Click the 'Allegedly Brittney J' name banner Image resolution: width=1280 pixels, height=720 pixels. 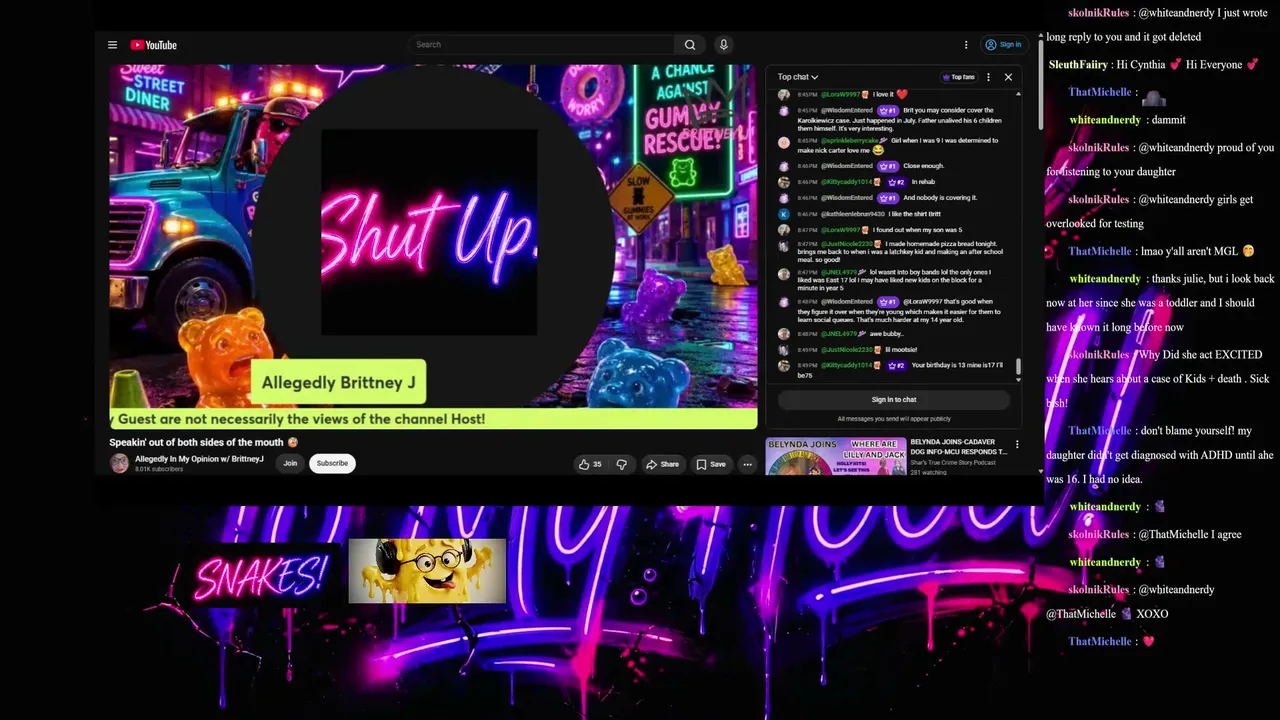click(x=338, y=382)
